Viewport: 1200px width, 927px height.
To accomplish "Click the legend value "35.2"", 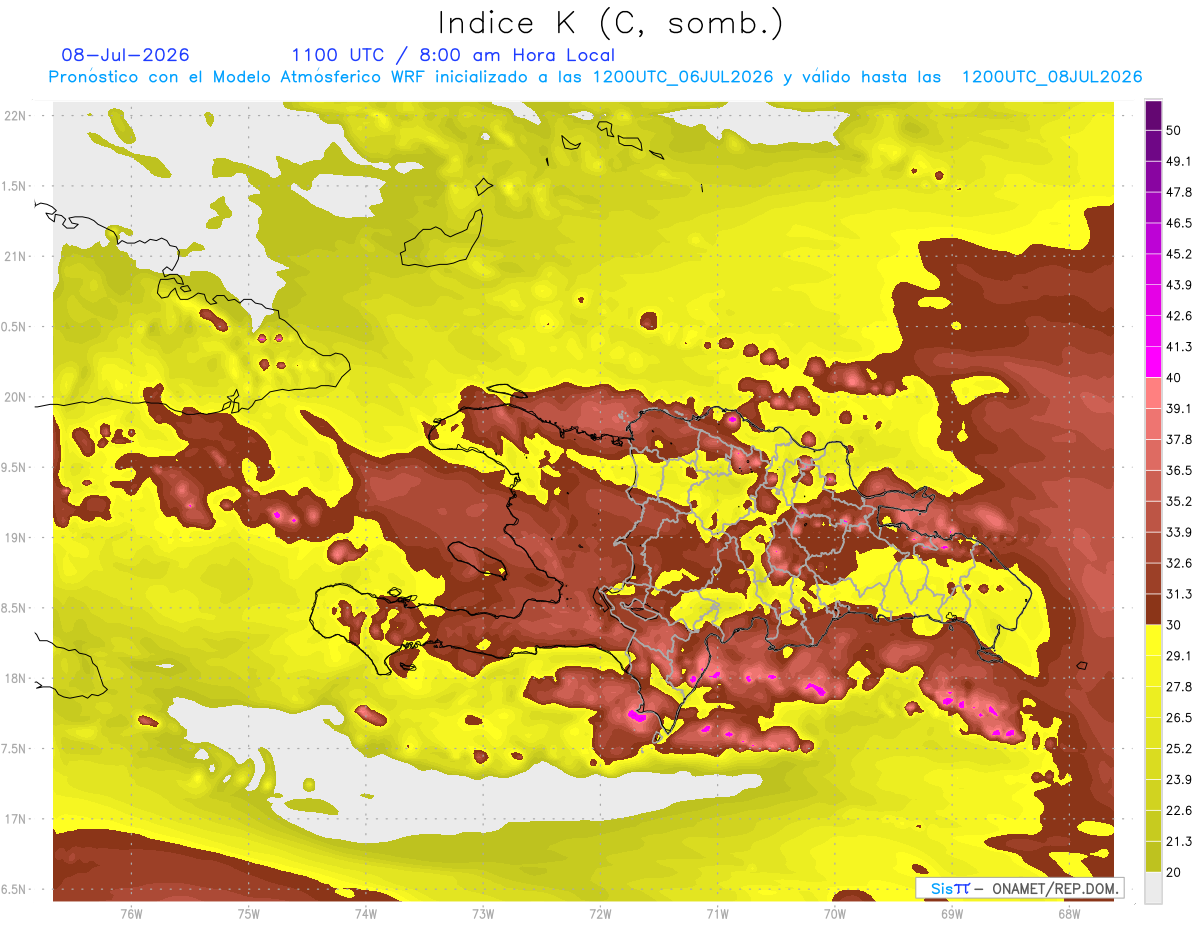I will point(1178,501).
